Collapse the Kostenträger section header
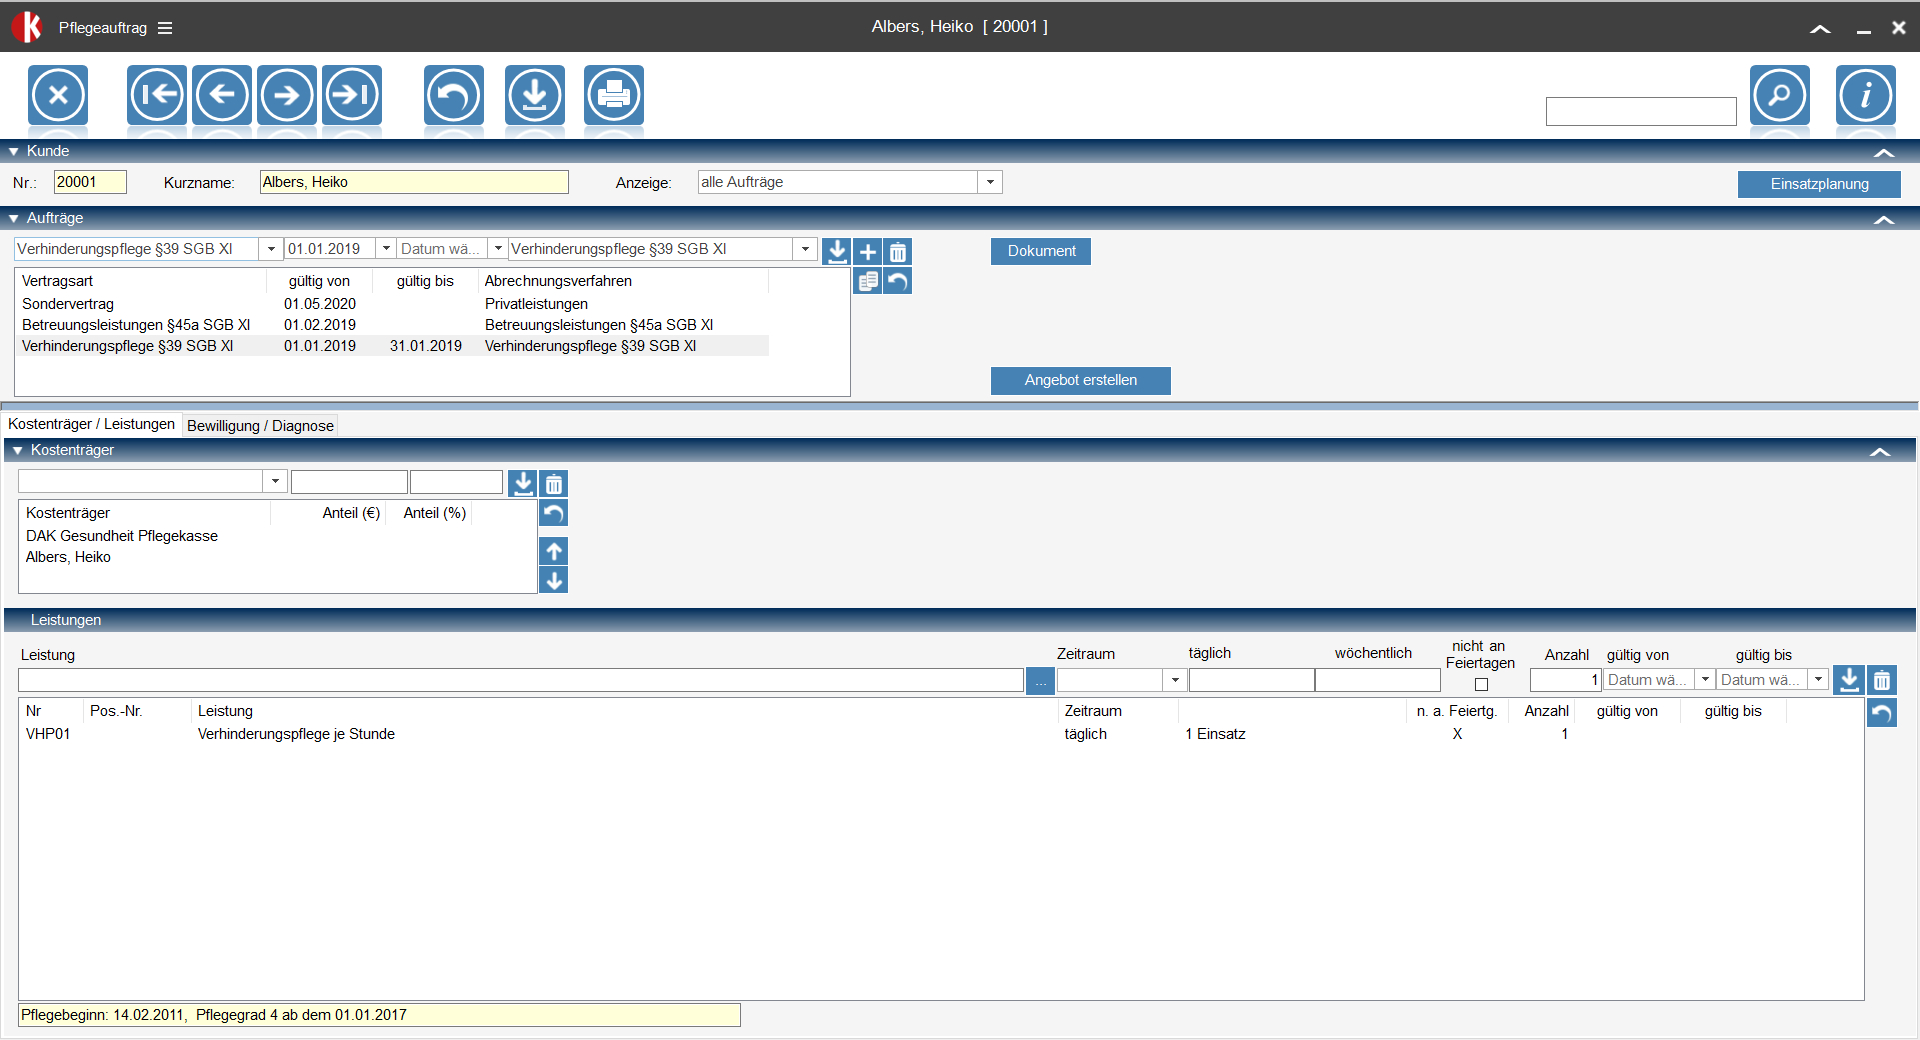Image resolution: width=1920 pixels, height=1040 pixels. click(1880, 451)
